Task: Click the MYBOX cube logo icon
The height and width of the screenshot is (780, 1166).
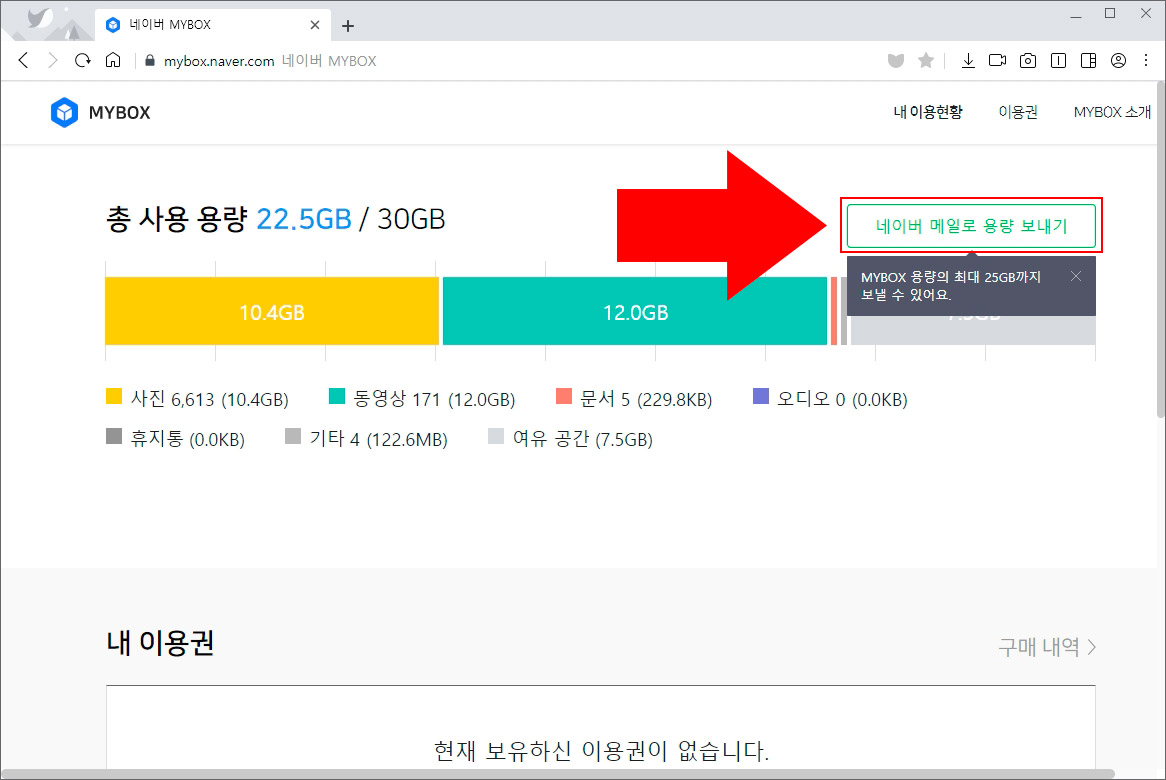Action: (x=64, y=112)
